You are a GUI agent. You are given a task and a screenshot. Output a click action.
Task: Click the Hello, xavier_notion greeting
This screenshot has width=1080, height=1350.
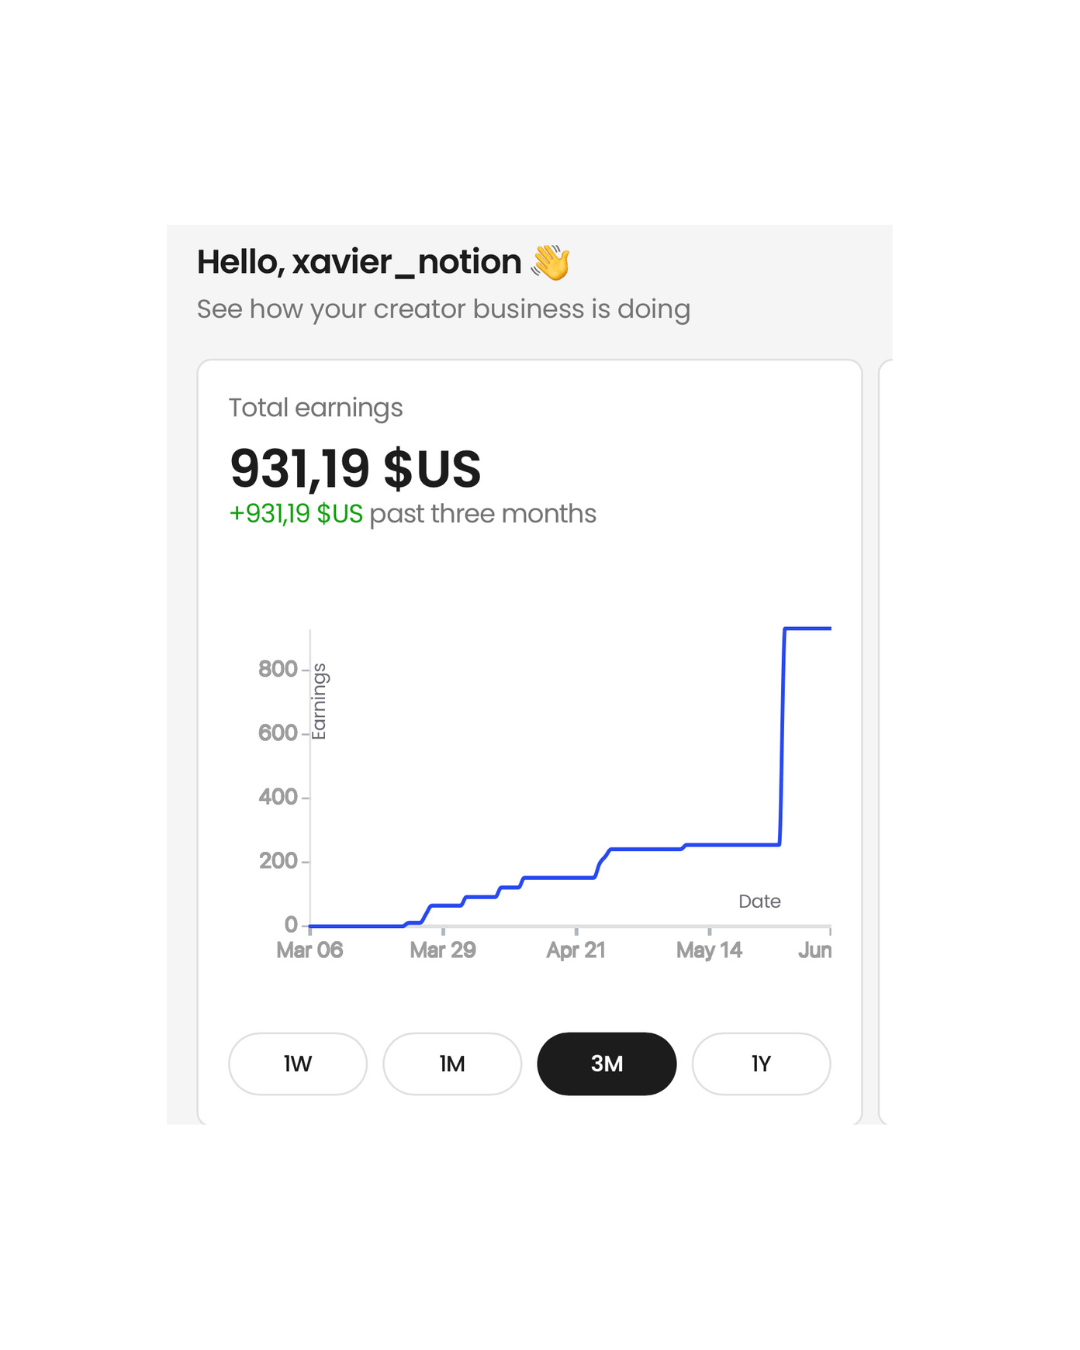tap(359, 262)
